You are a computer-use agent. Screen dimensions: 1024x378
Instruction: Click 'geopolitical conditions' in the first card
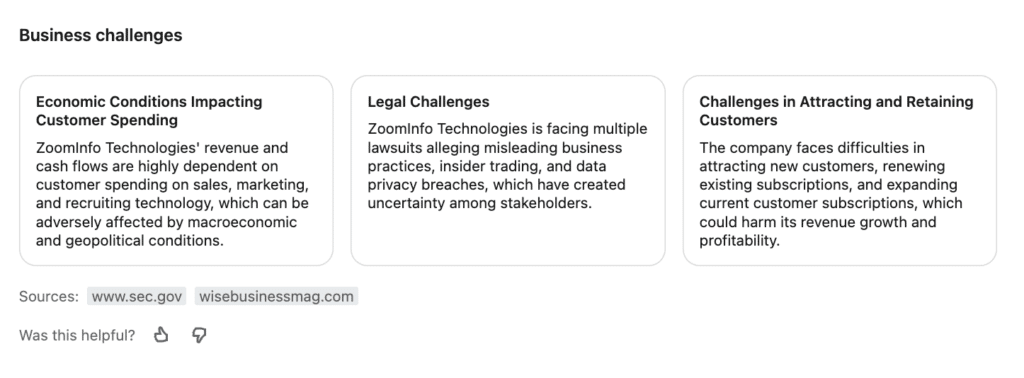tap(143, 241)
